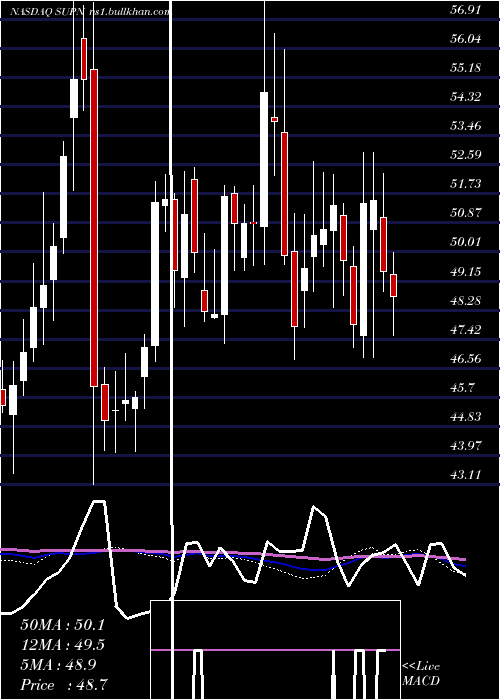
Task: Click the 50.01 price axis label
Action: (x=466, y=242)
